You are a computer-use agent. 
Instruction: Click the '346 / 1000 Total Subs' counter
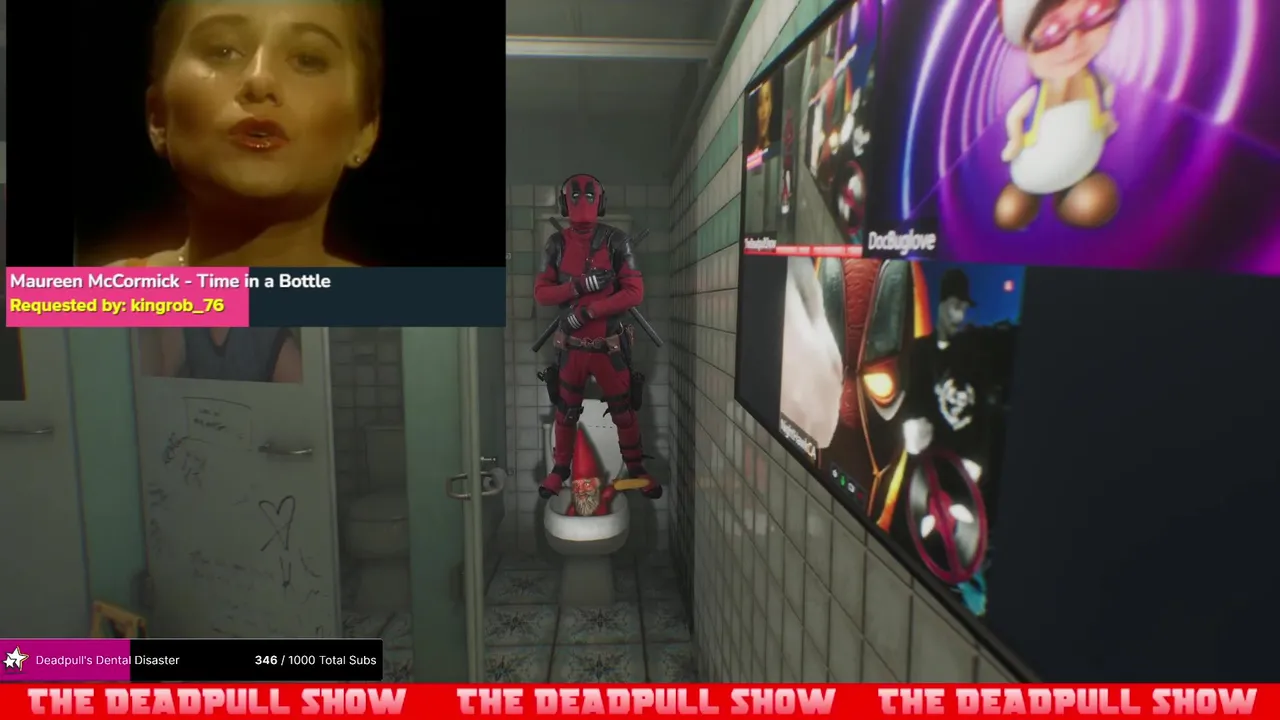315,660
